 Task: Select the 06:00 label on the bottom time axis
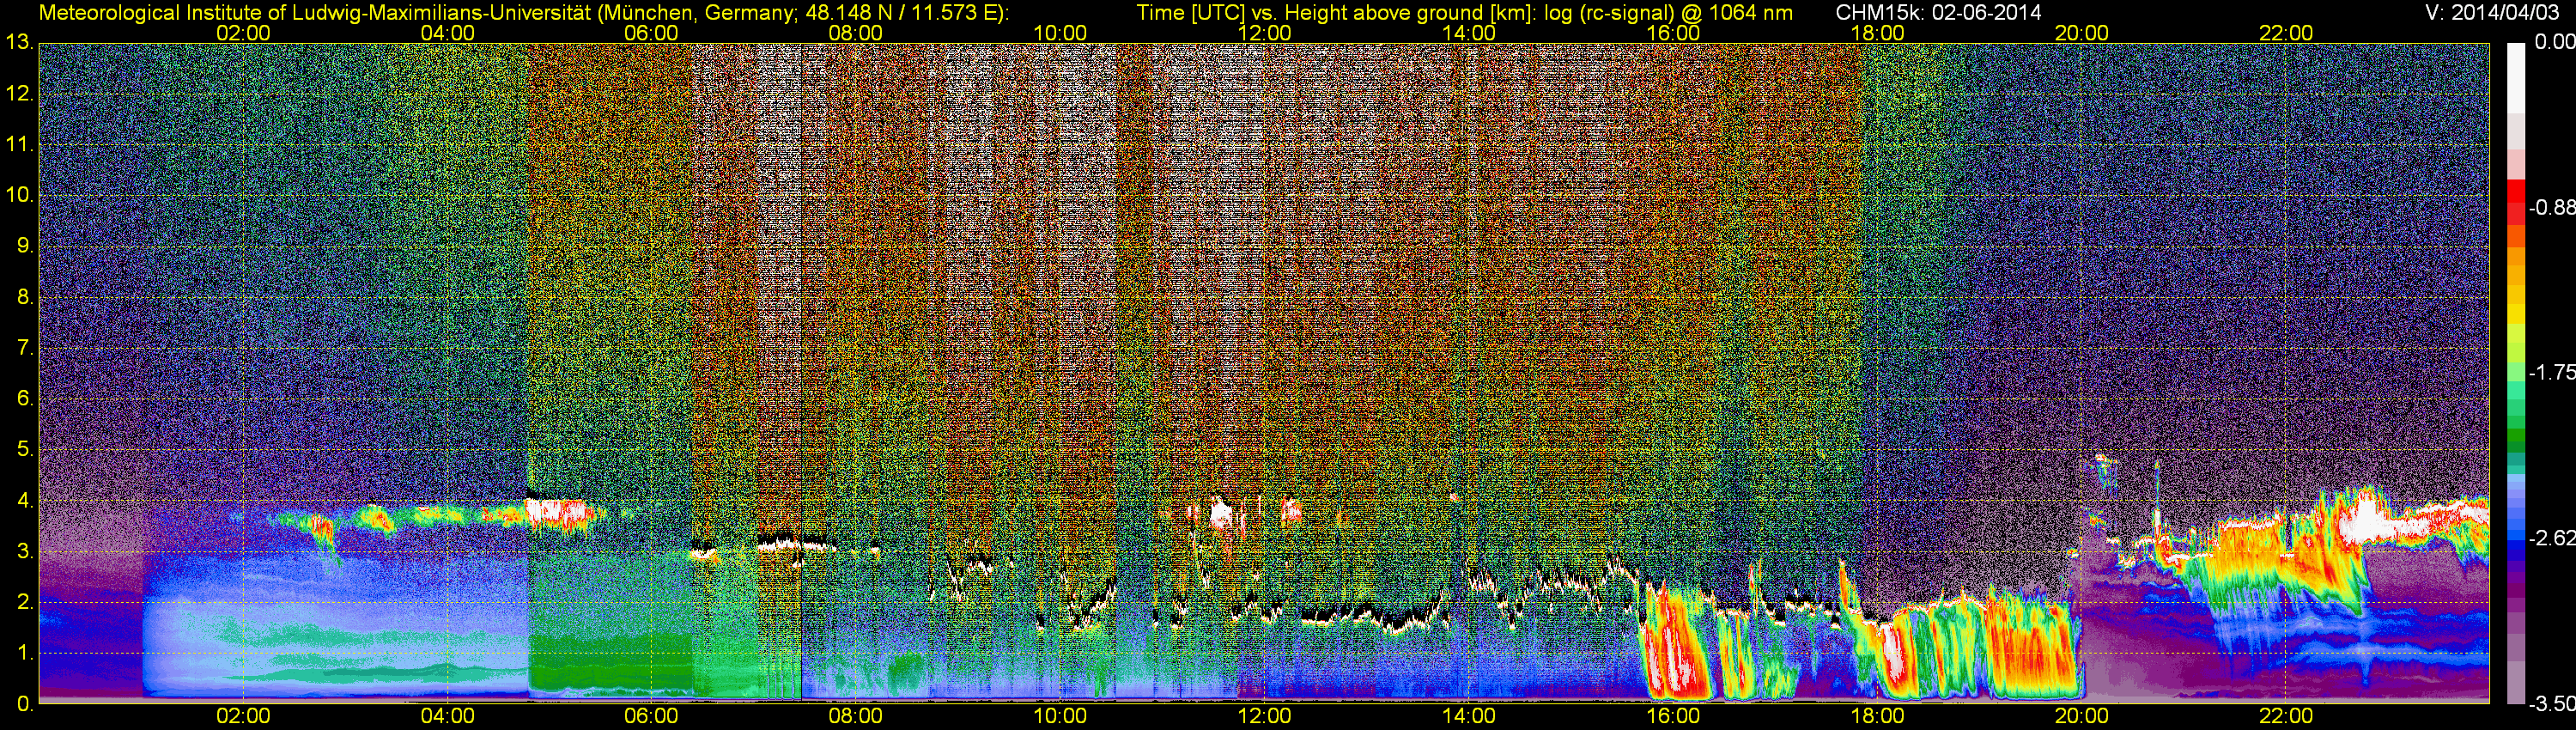point(651,717)
